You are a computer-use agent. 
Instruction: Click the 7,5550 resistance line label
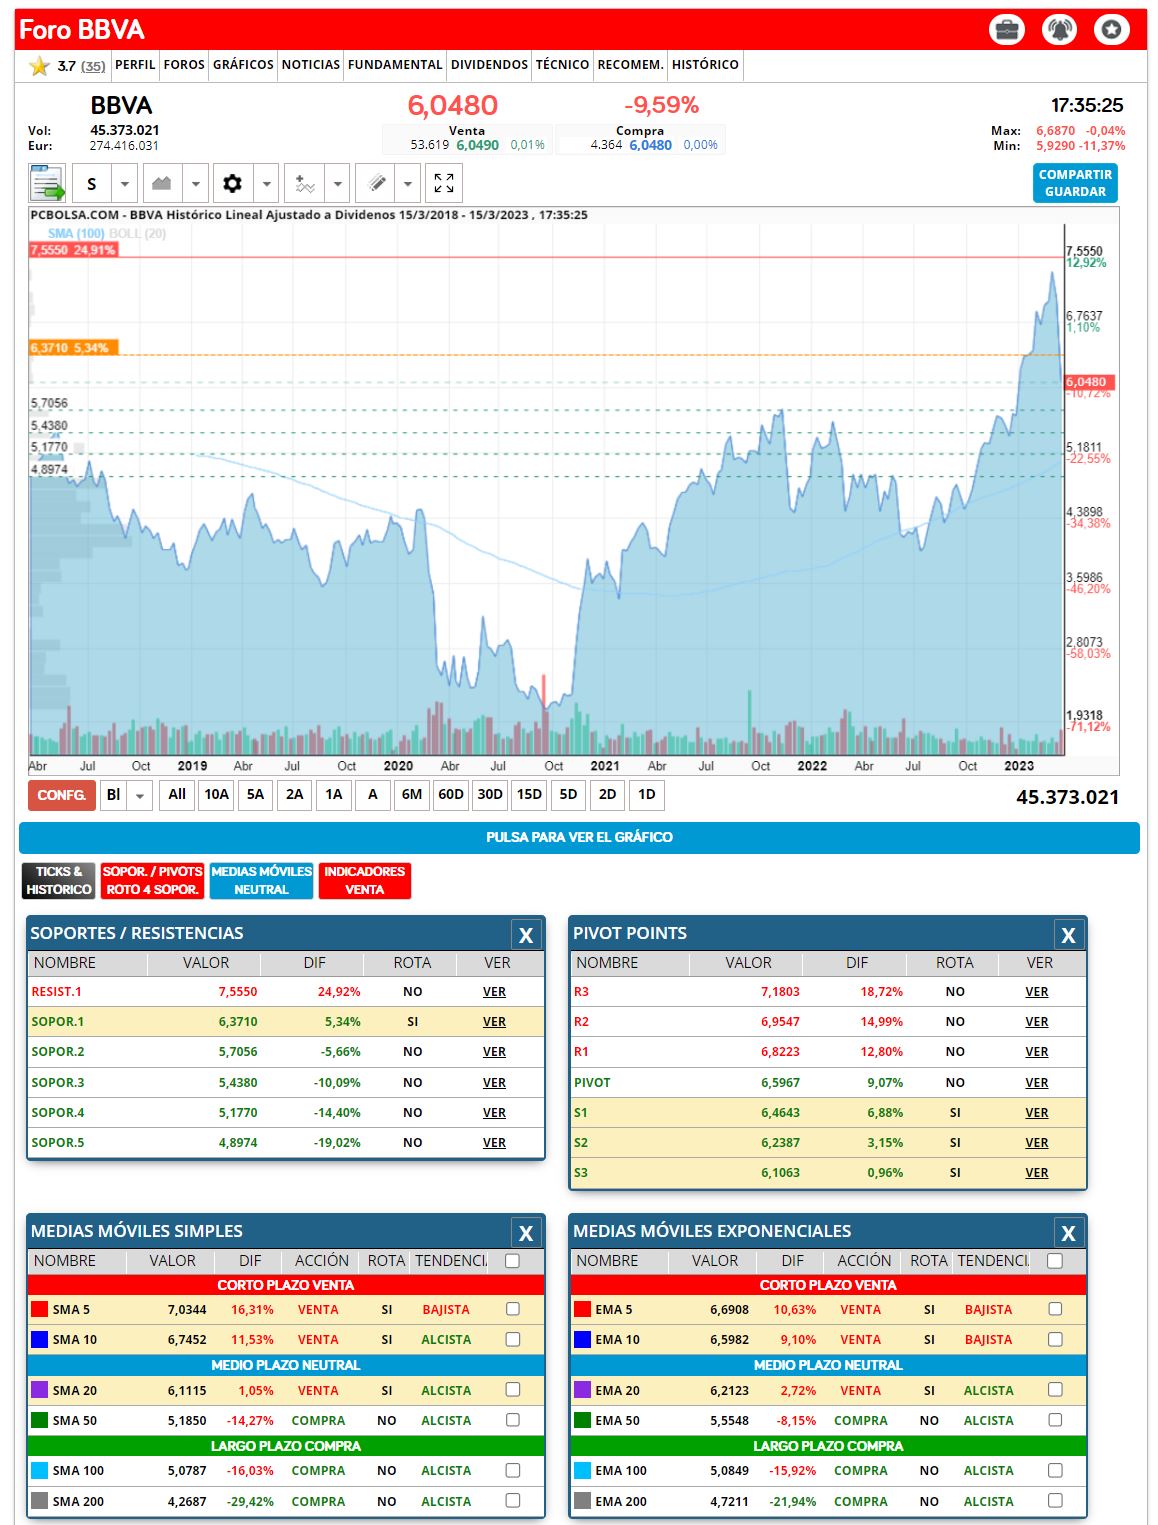point(73,250)
